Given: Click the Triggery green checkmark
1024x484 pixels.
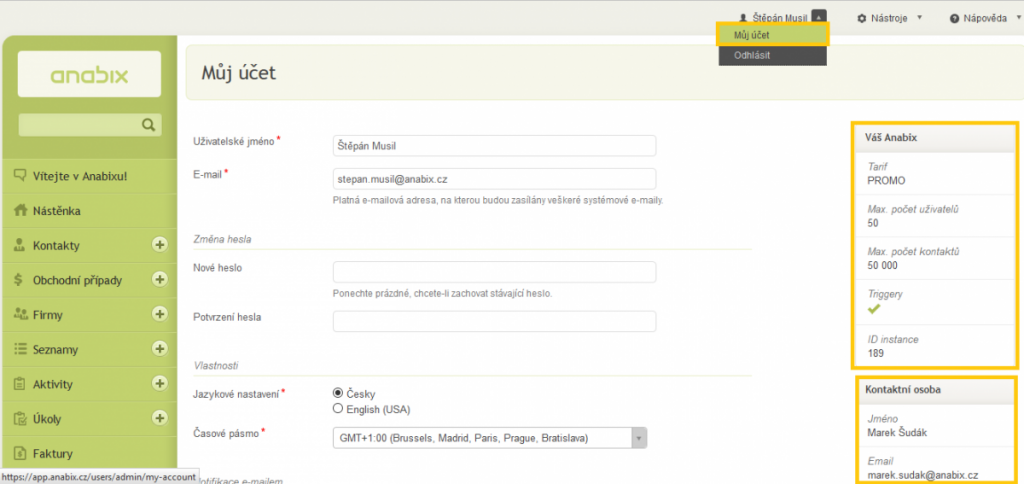Looking at the screenshot, I should tap(874, 309).
